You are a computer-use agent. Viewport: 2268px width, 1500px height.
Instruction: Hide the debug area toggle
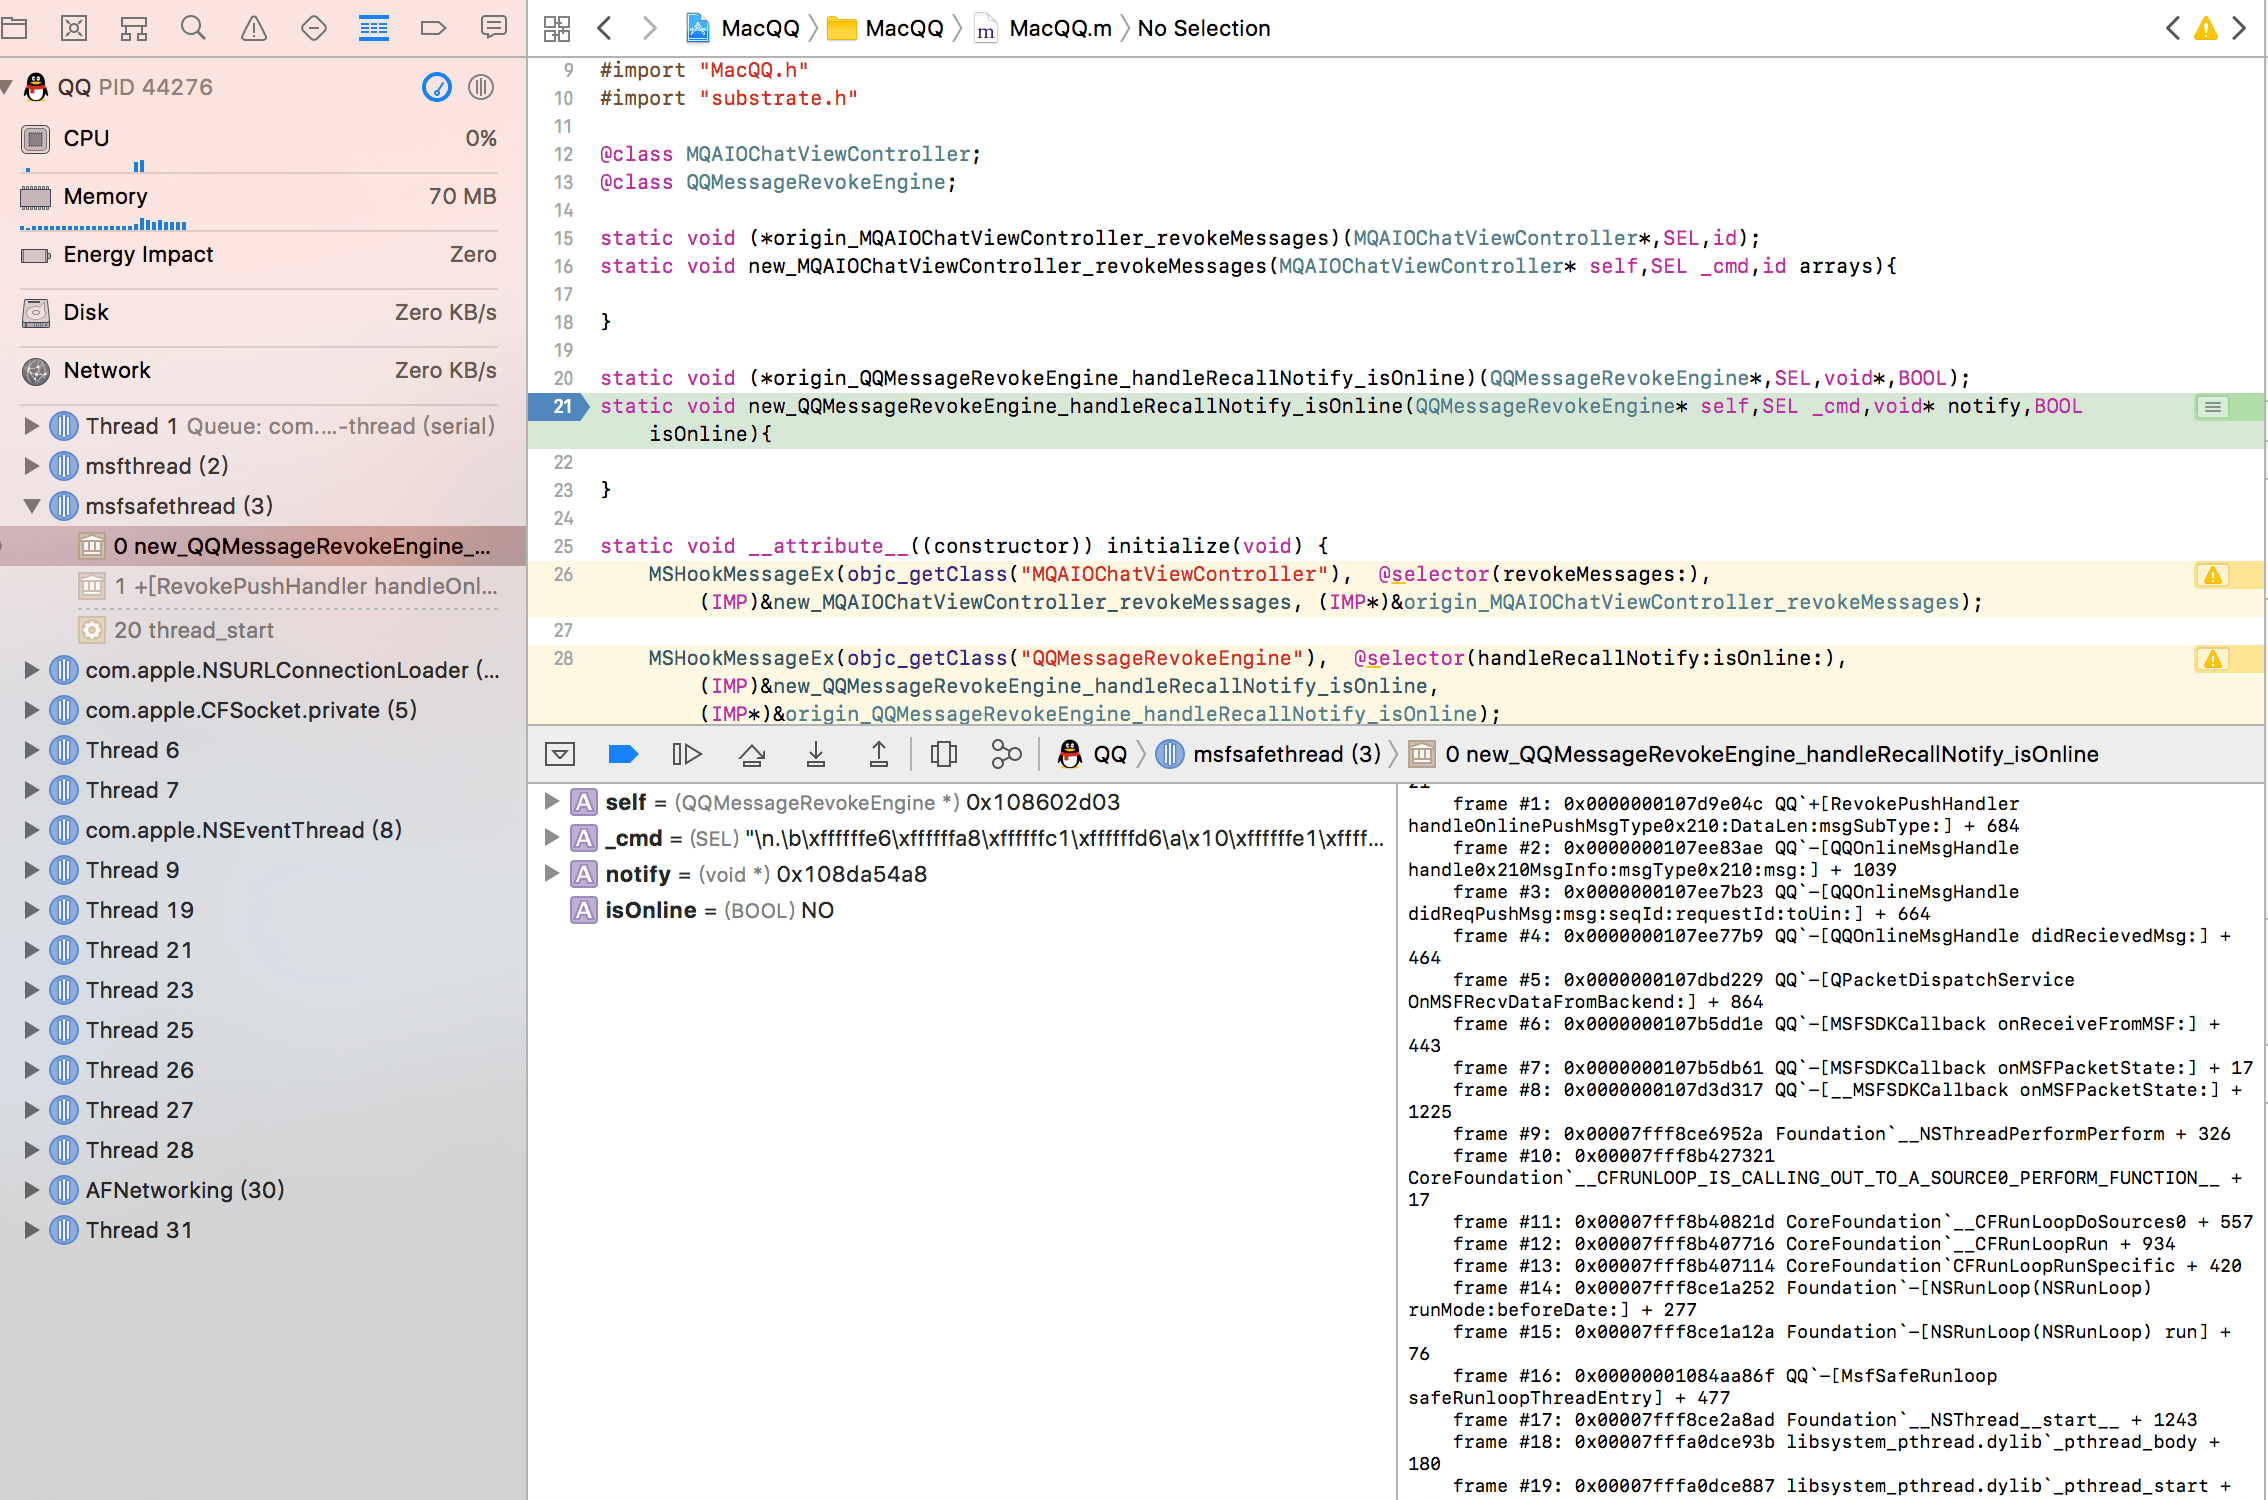[x=560, y=754]
